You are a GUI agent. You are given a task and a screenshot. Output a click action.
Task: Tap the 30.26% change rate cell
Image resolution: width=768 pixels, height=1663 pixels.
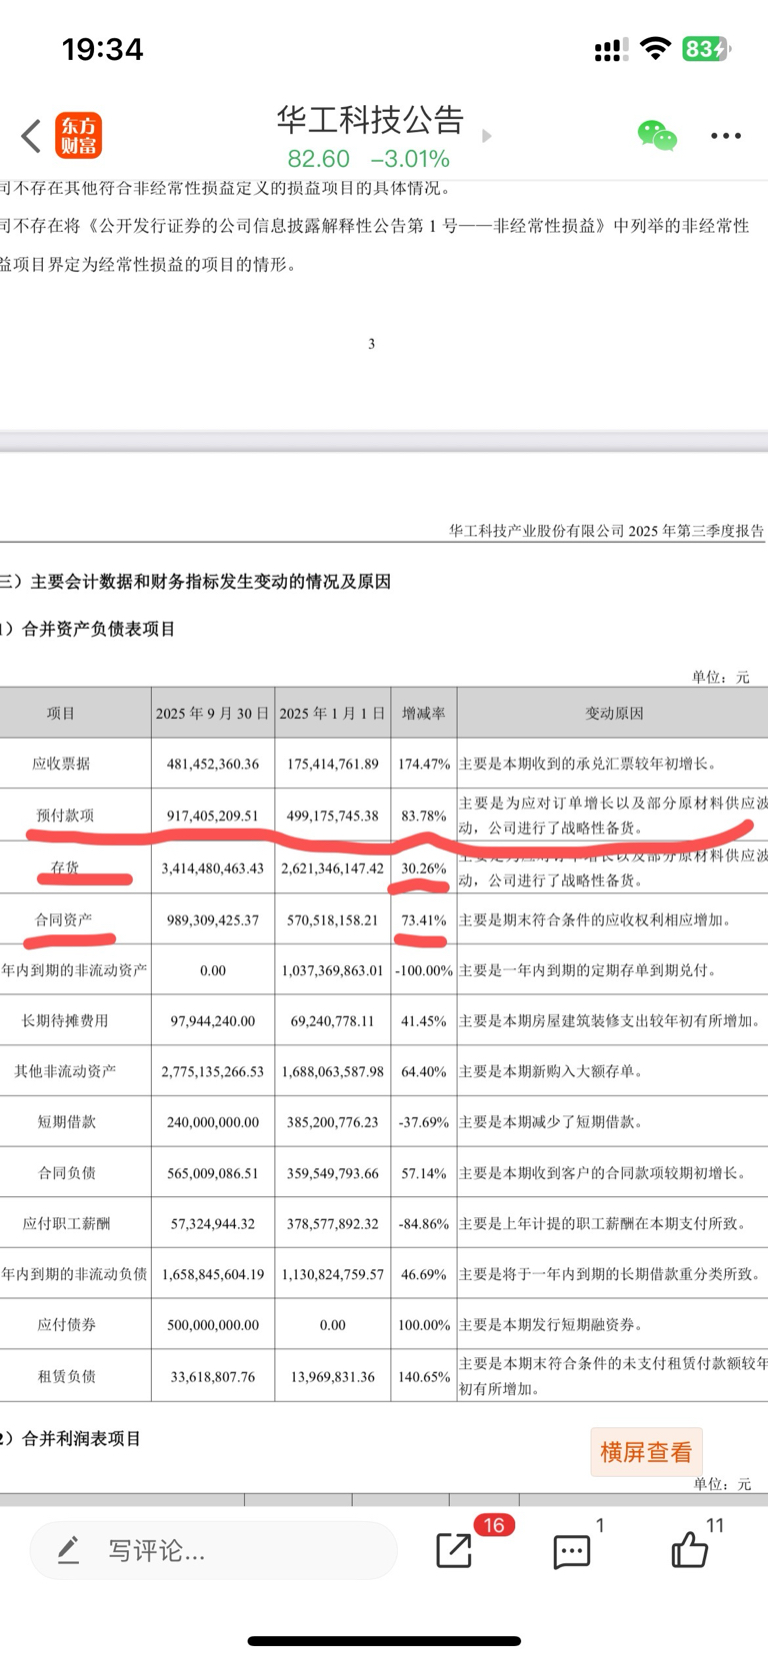(x=424, y=868)
